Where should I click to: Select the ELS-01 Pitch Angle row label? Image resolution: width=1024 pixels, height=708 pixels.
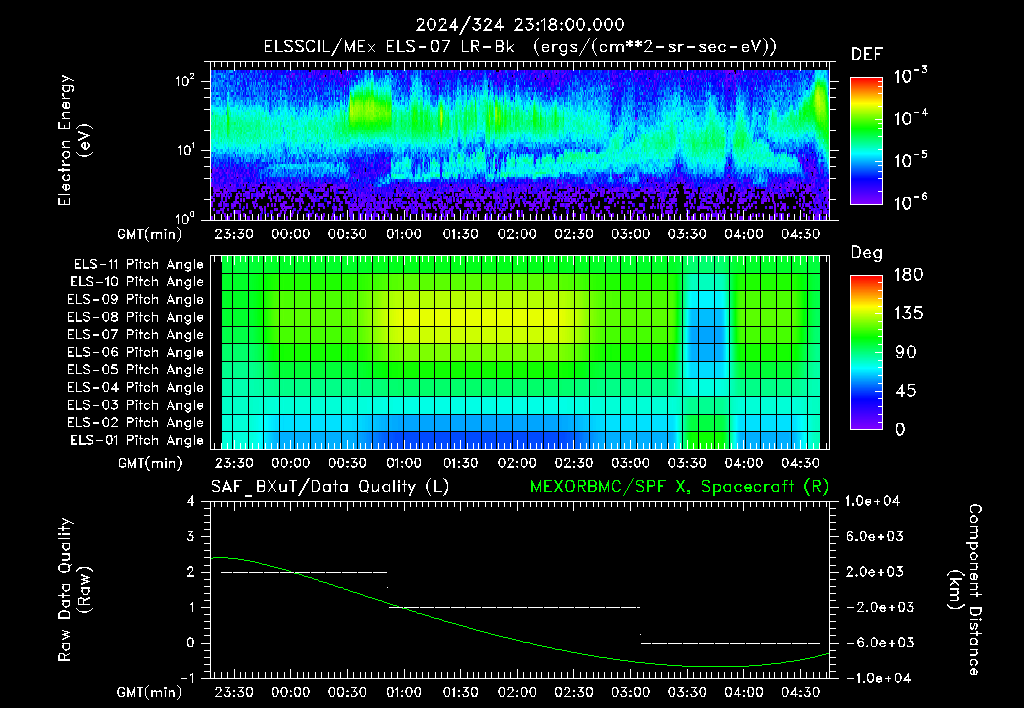[x=137, y=440]
